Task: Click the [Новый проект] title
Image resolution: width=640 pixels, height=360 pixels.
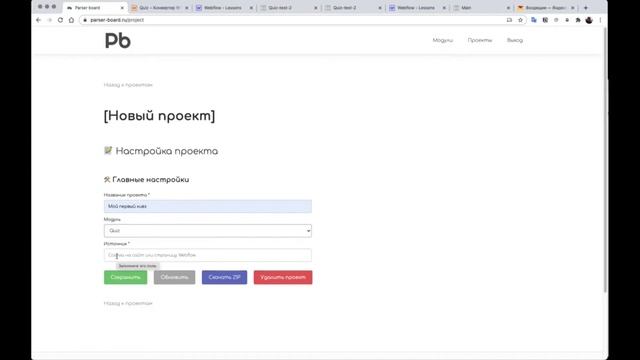Action: pos(159,116)
